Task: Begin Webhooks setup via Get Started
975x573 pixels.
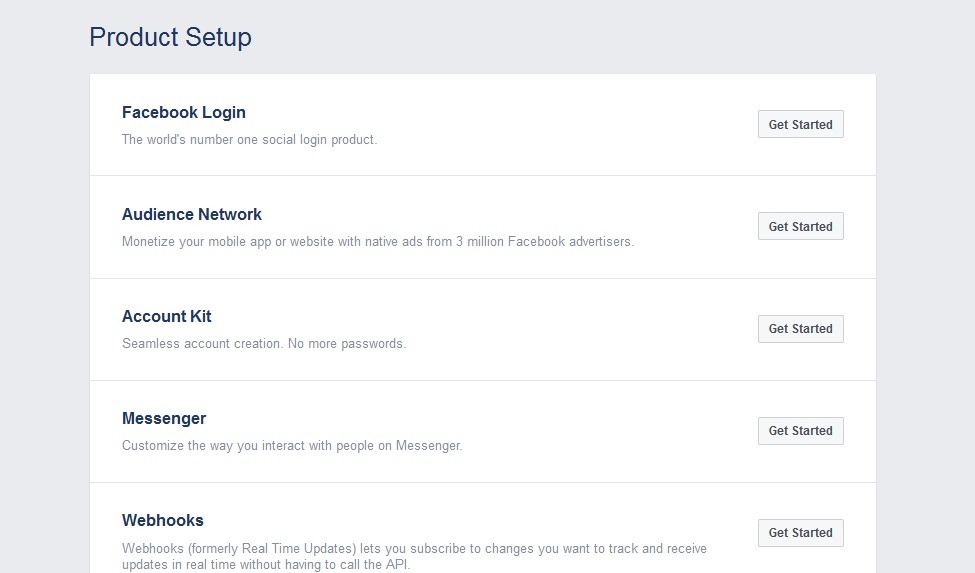Action: point(800,533)
